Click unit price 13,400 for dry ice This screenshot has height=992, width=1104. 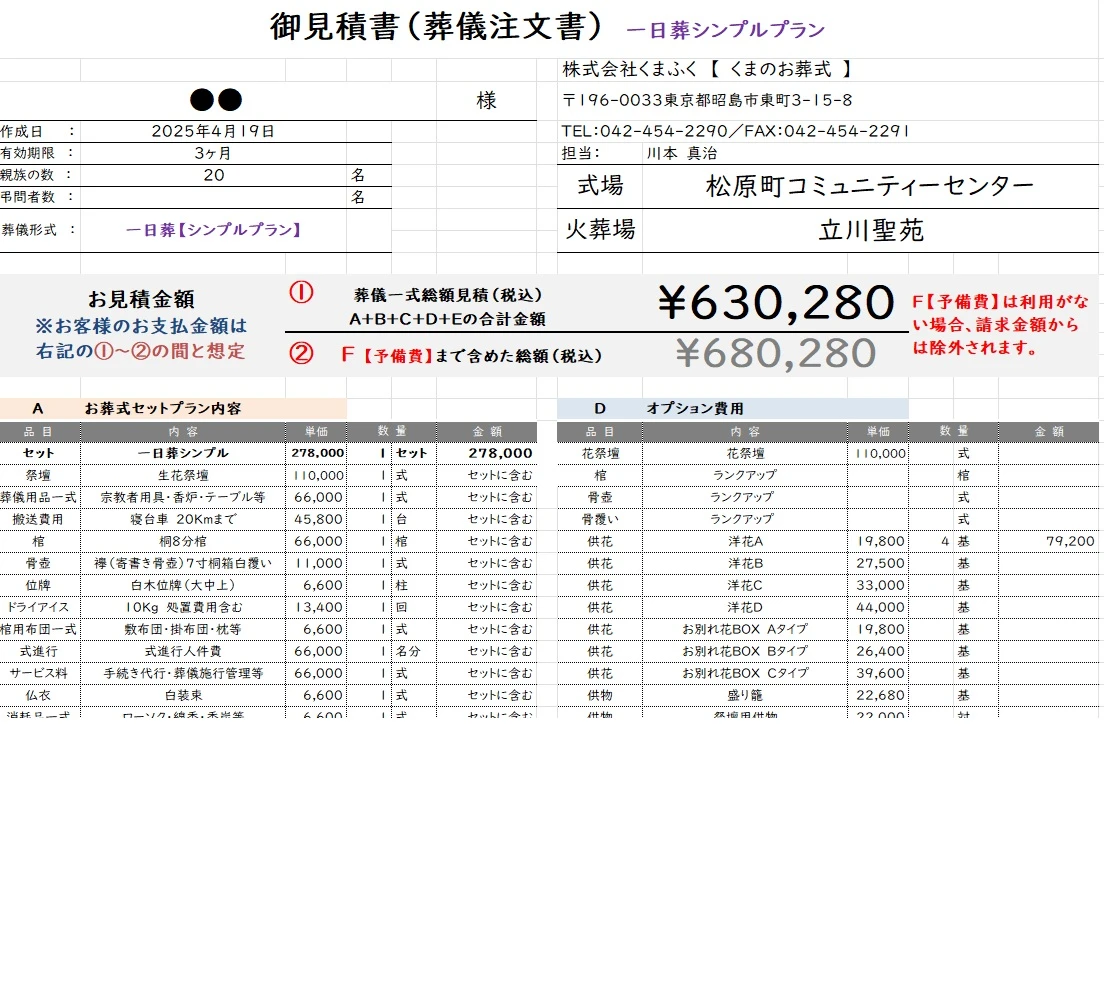pos(318,607)
